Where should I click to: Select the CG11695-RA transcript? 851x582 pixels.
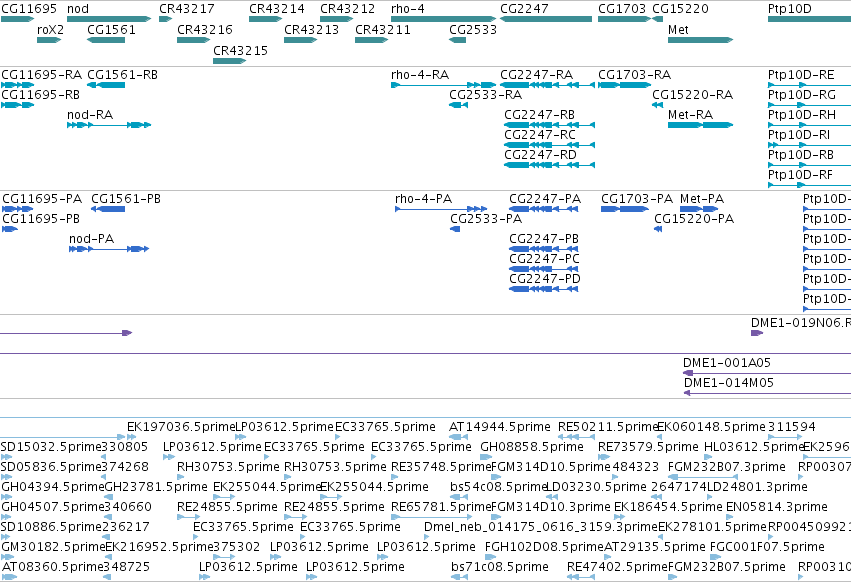click(17, 85)
